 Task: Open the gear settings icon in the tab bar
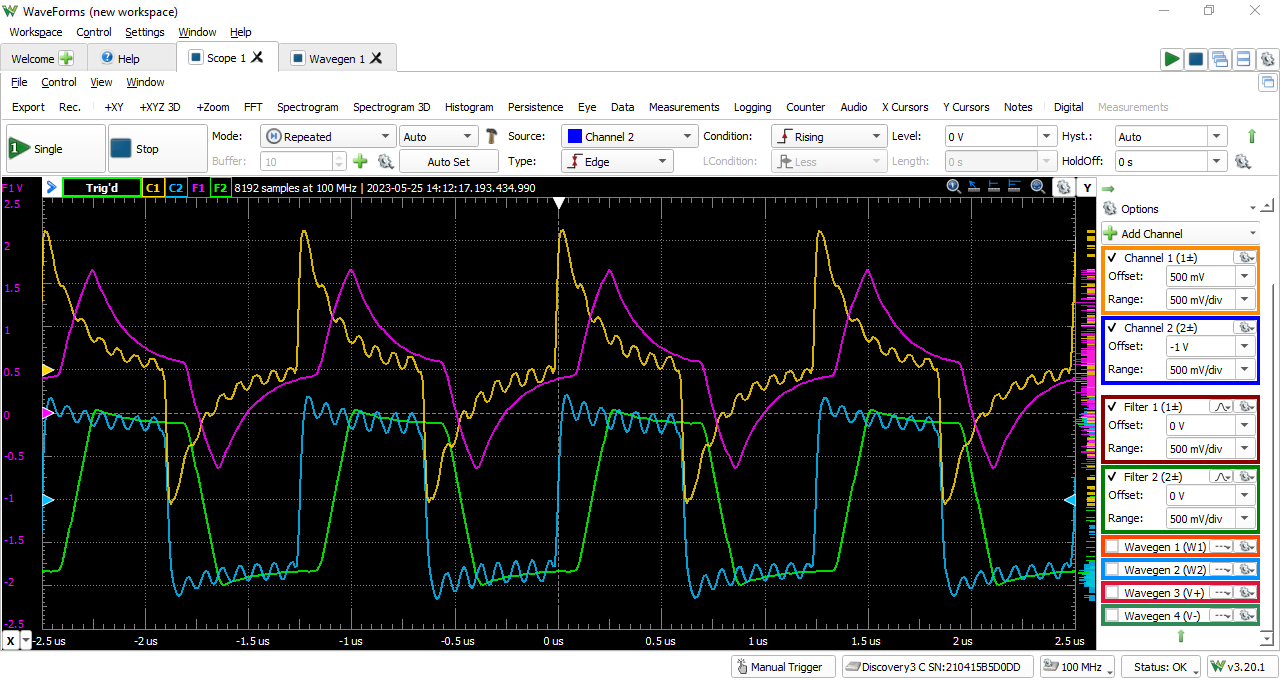click(x=1267, y=59)
